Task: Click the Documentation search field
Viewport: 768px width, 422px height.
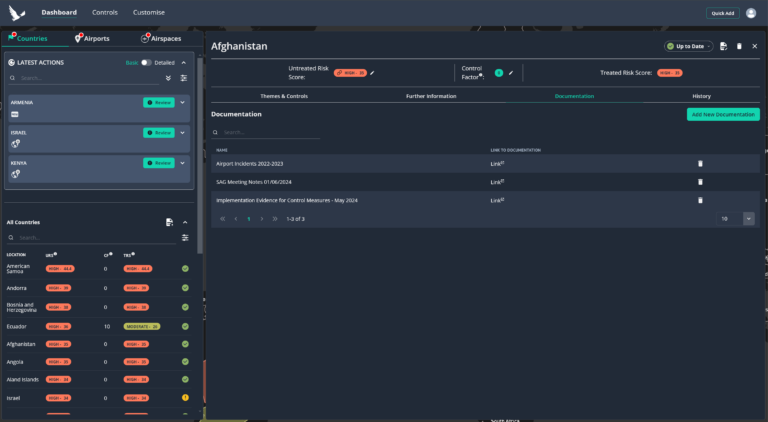Action: coord(265,132)
